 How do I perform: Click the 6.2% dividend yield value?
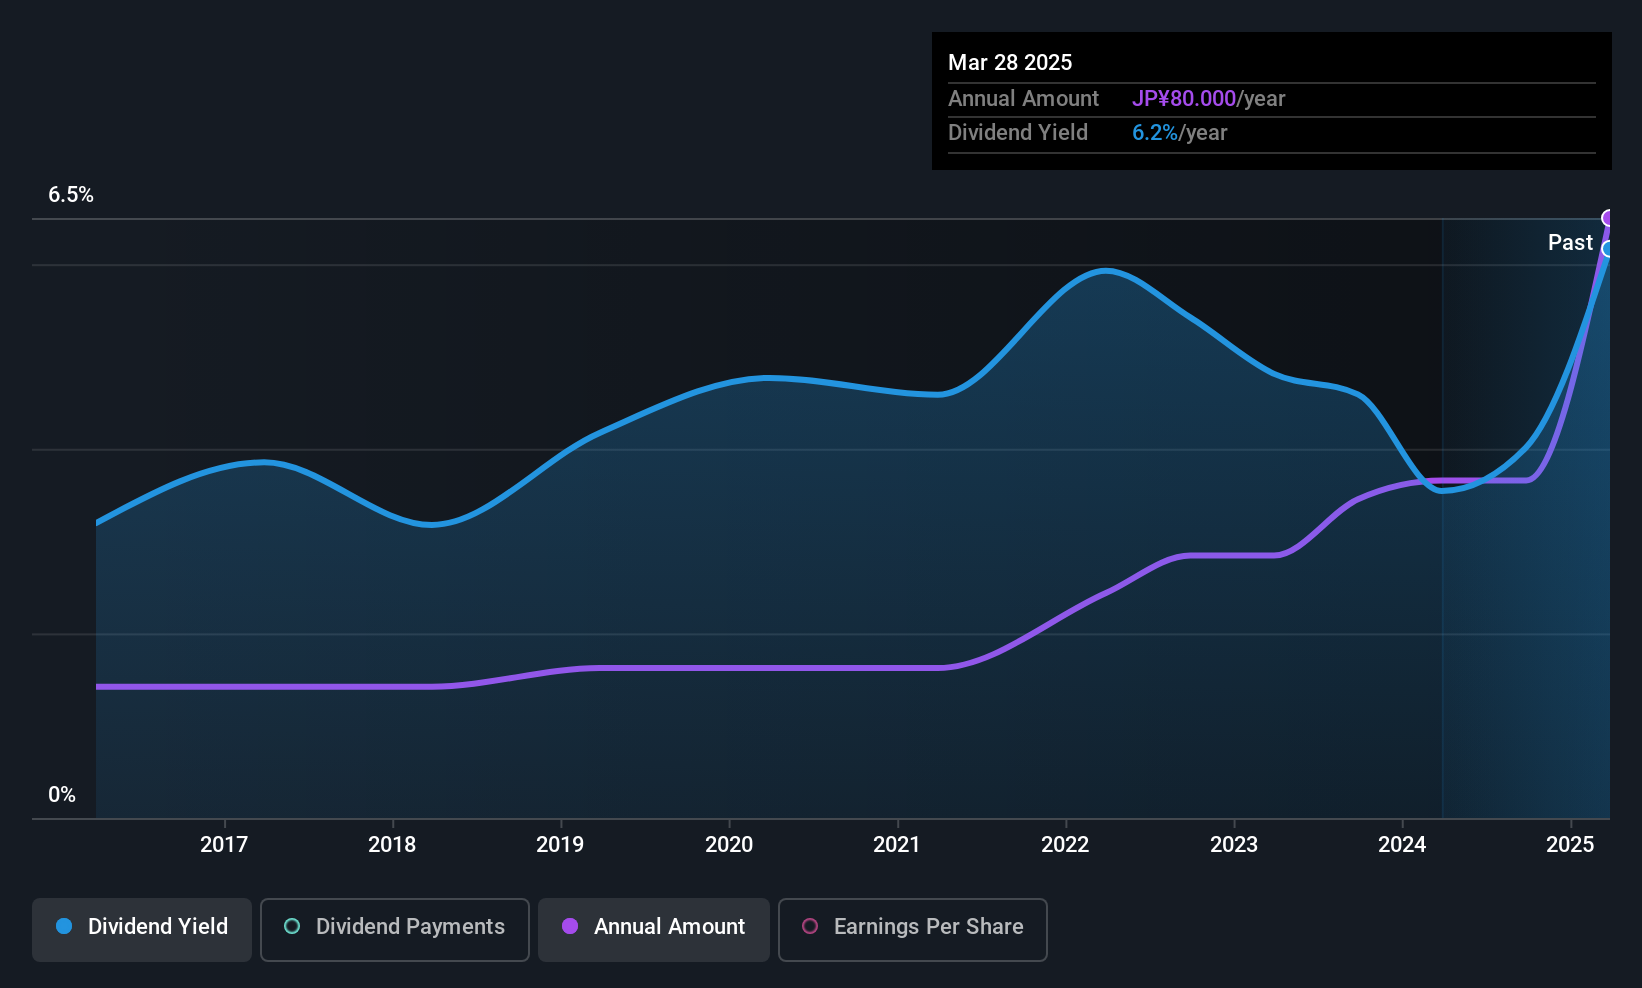1155,133
